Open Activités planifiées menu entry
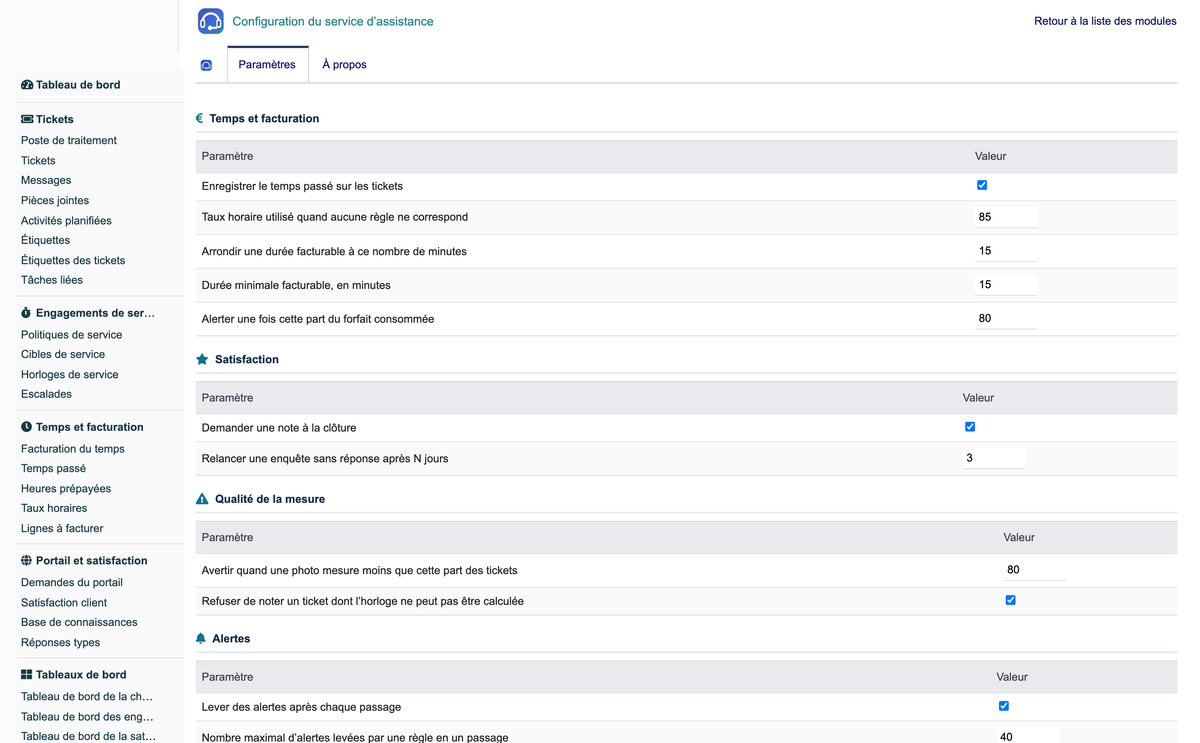The width and height of the screenshot is (1200, 743). tap(66, 221)
